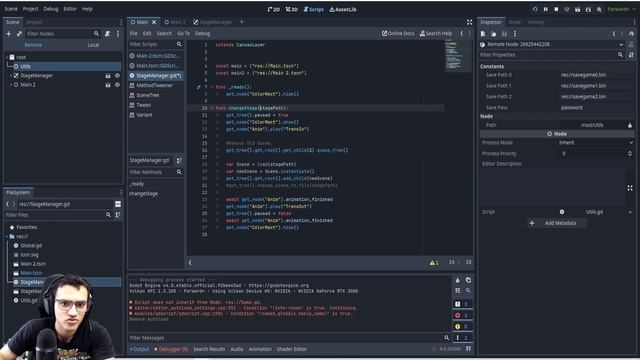Open the Script workspace
640x360 pixels.
tap(313, 9)
